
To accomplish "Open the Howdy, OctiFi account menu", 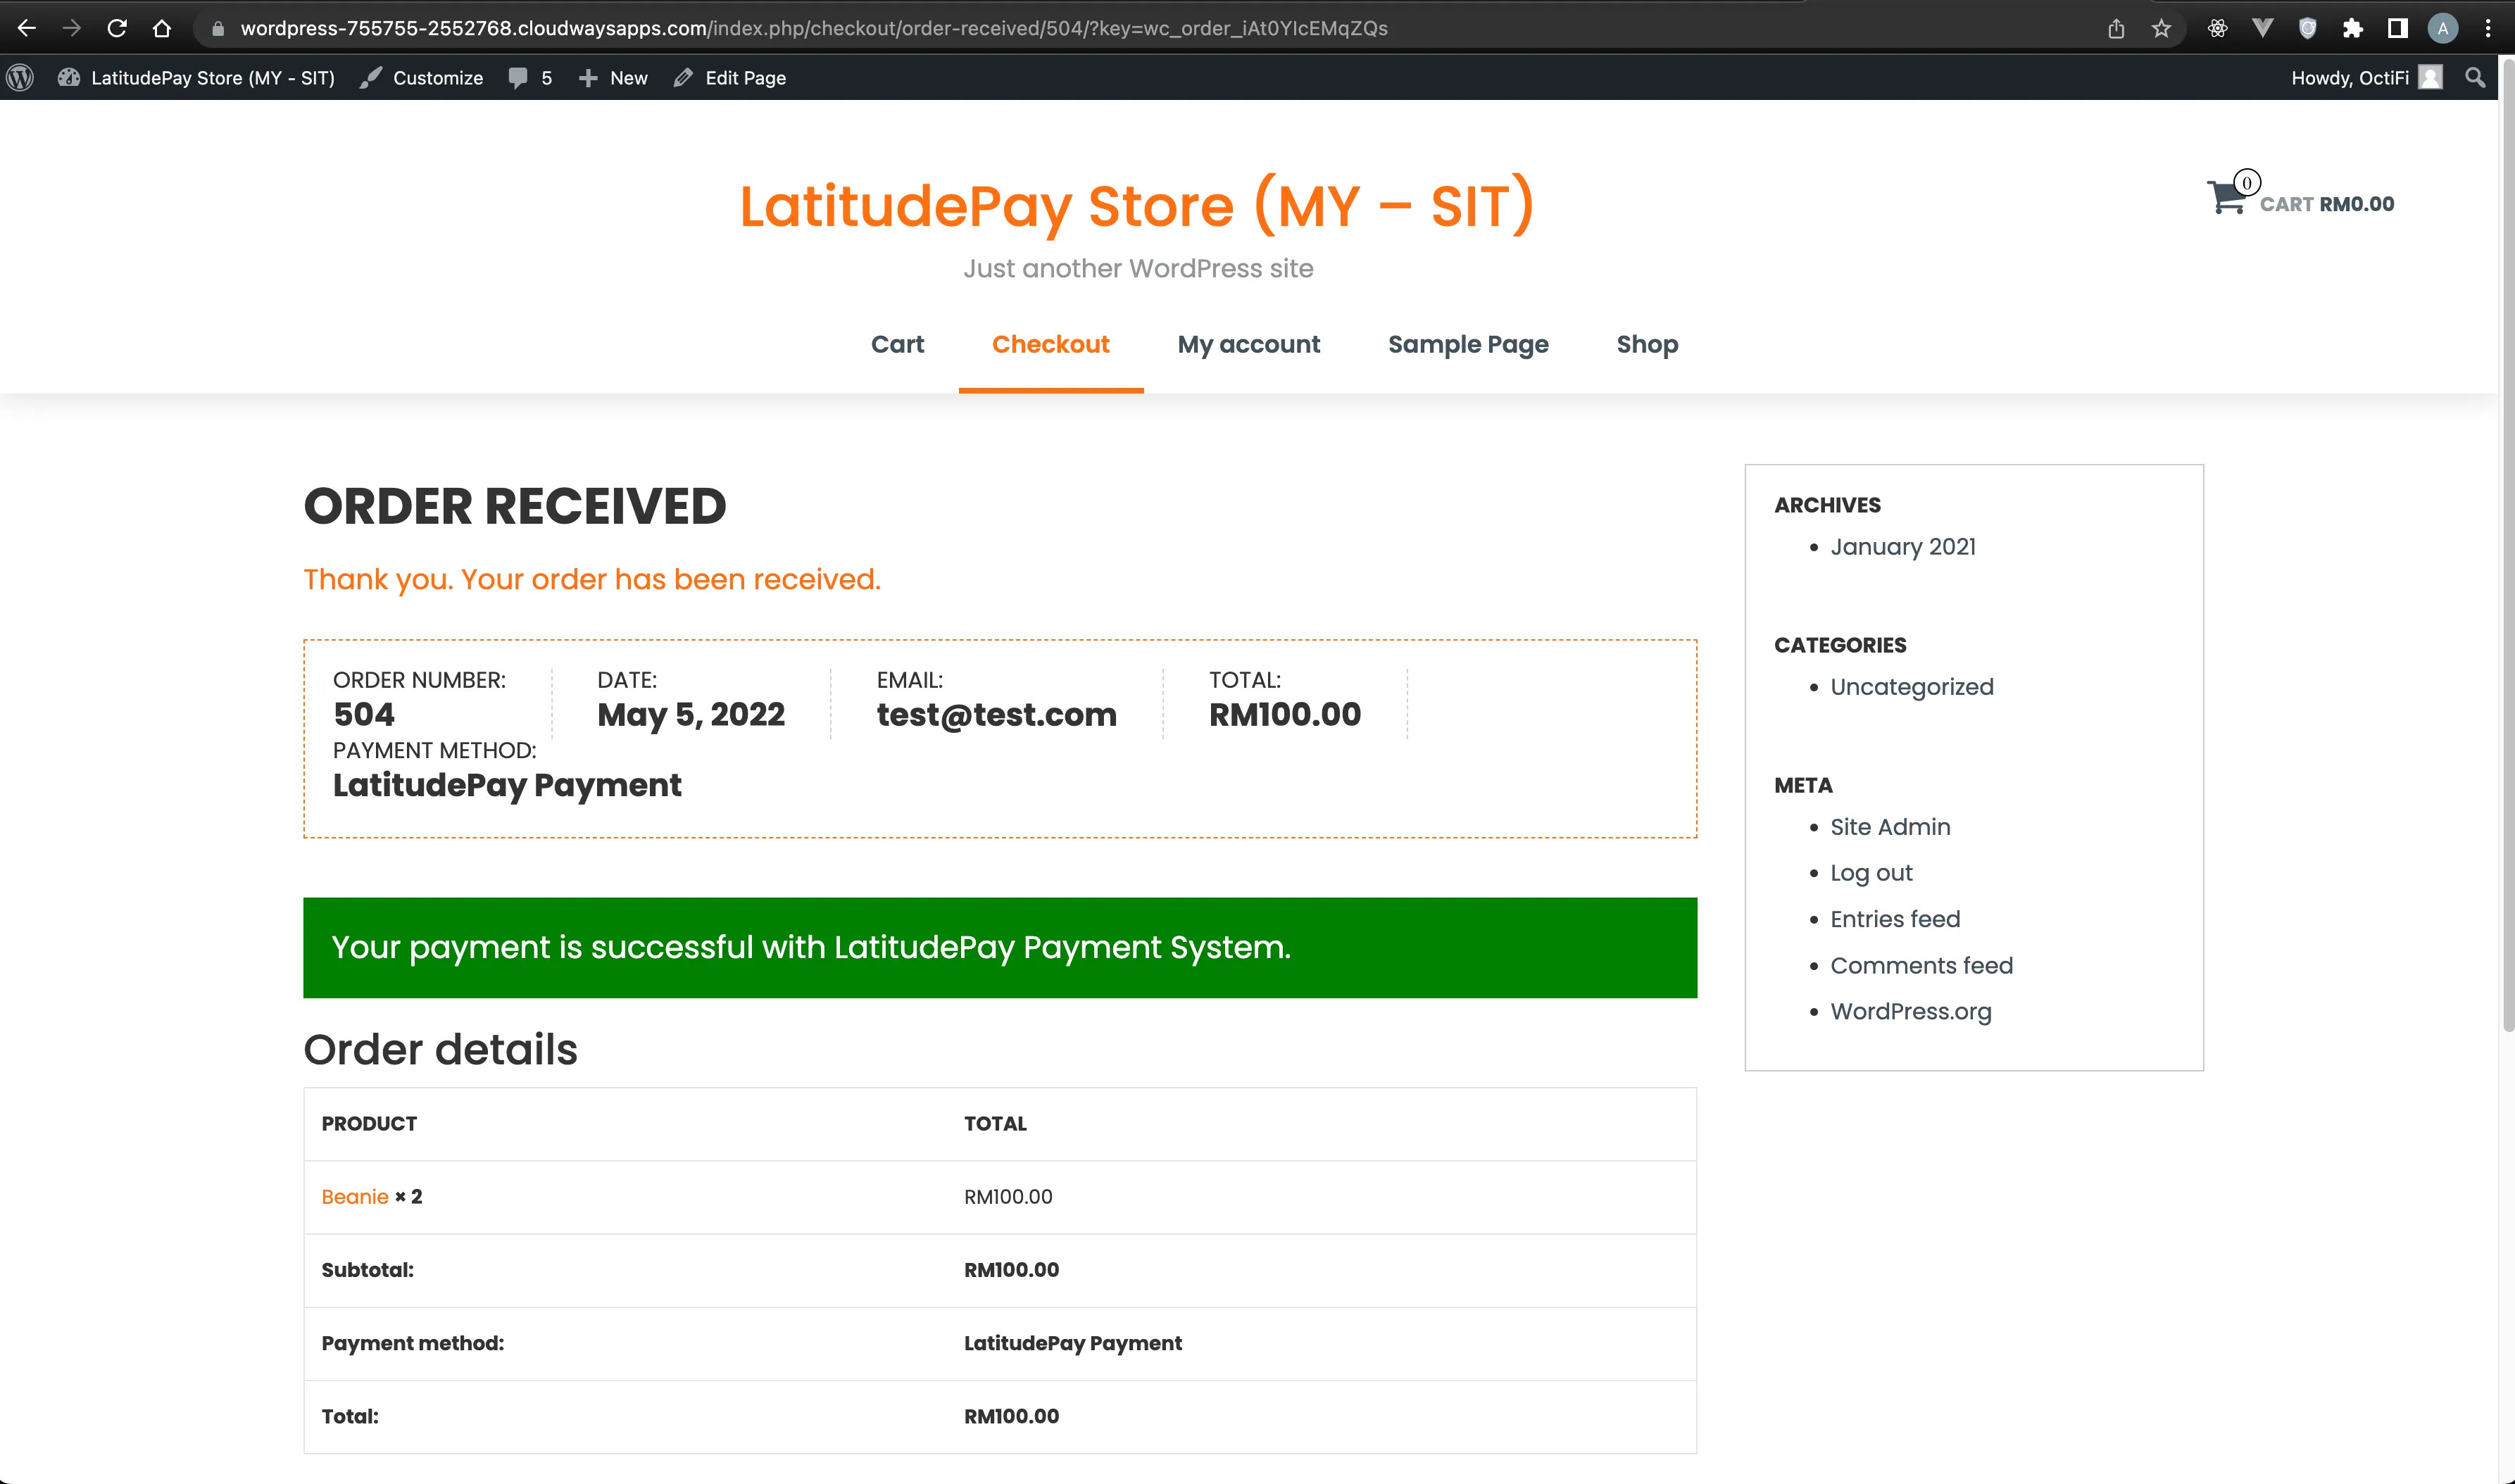I will tap(2366, 78).
